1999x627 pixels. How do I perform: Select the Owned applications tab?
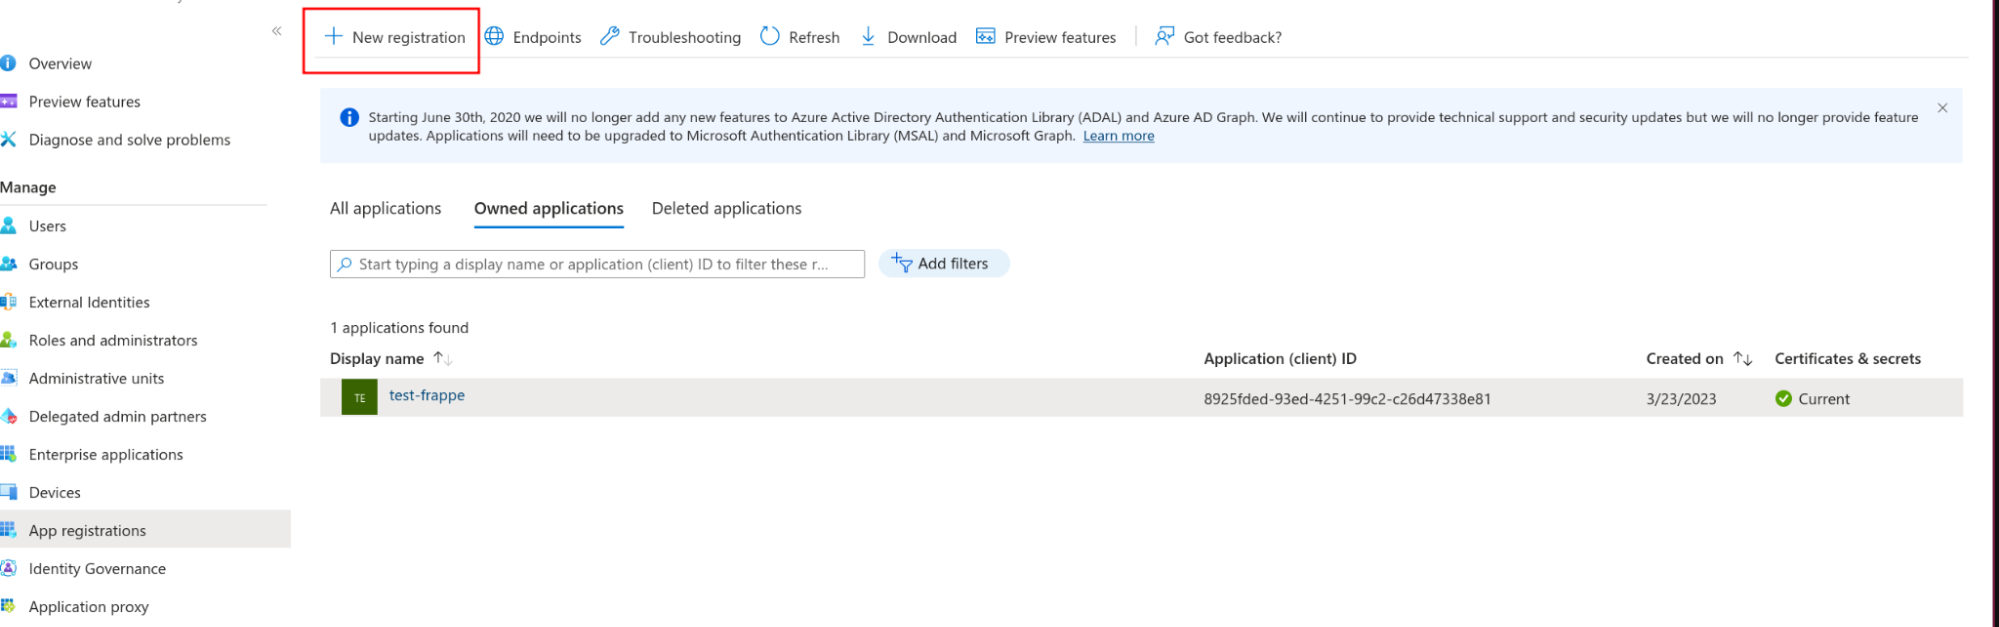point(549,208)
